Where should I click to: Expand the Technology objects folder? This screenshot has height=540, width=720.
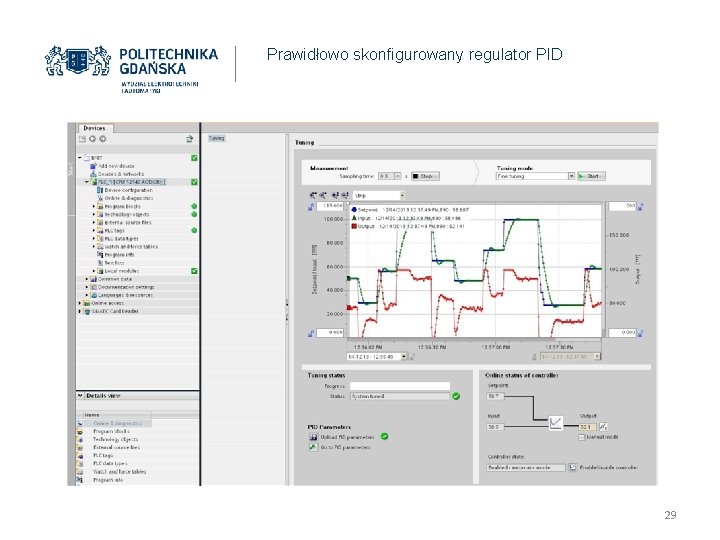pyautogui.click(x=94, y=214)
